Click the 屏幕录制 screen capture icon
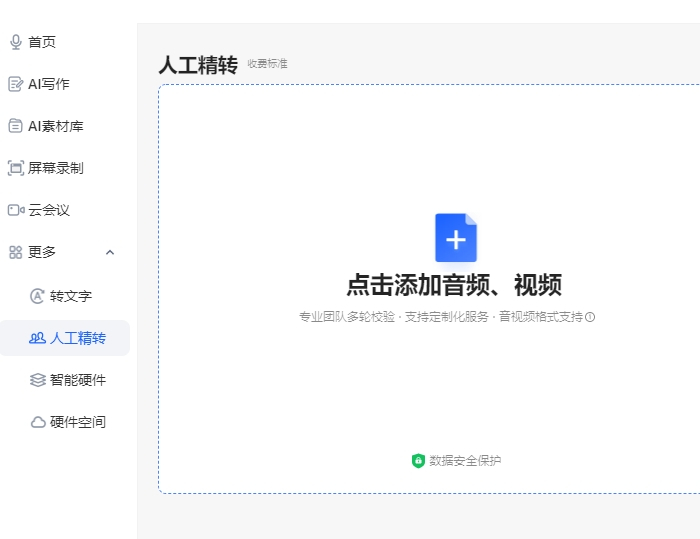 (x=15, y=168)
